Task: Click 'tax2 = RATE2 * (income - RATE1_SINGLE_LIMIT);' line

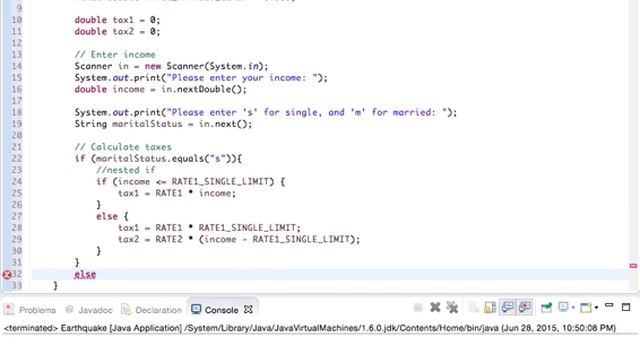Action: pos(239,239)
